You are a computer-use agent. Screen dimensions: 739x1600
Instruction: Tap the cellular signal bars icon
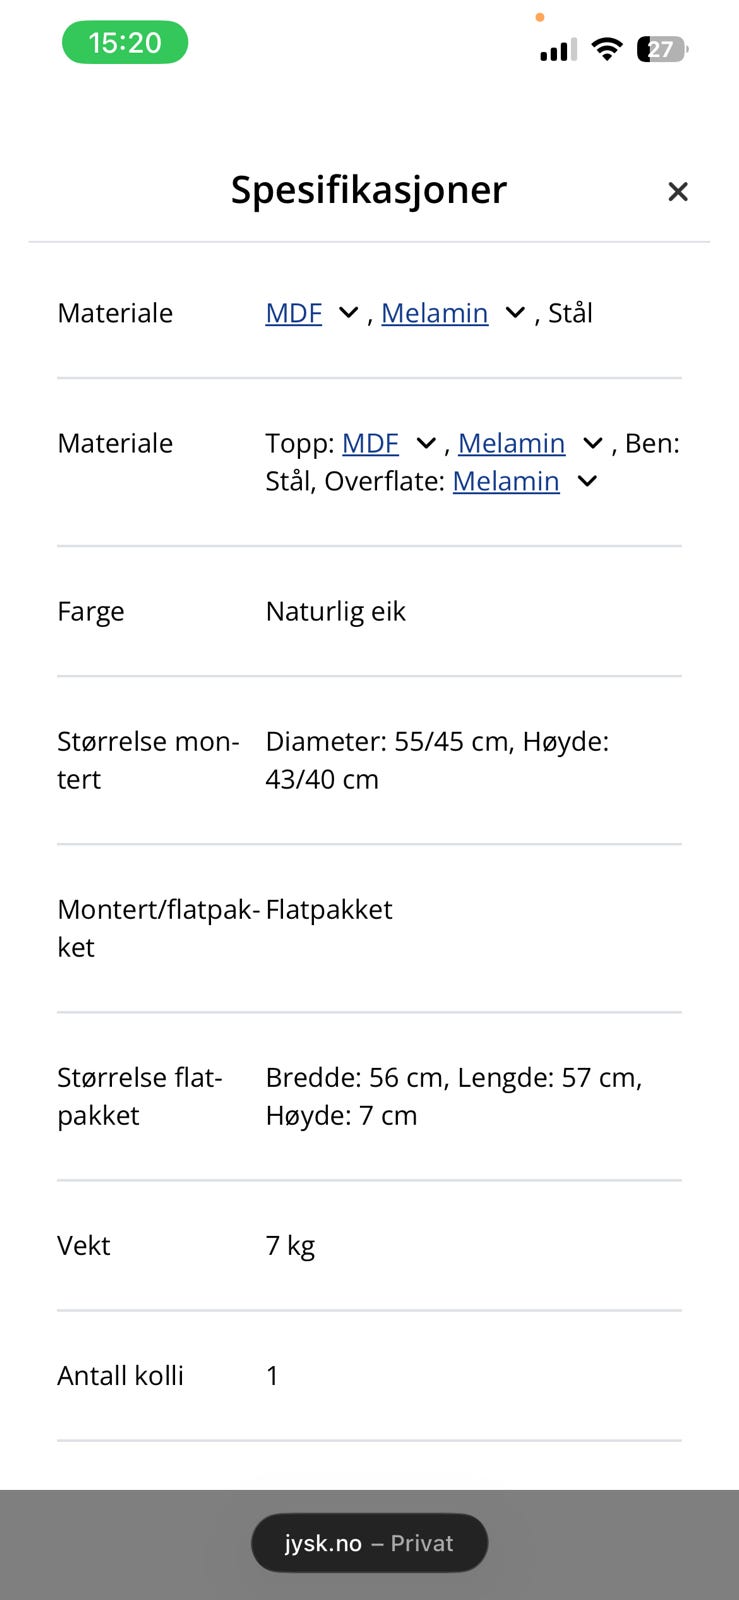click(558, 50)
